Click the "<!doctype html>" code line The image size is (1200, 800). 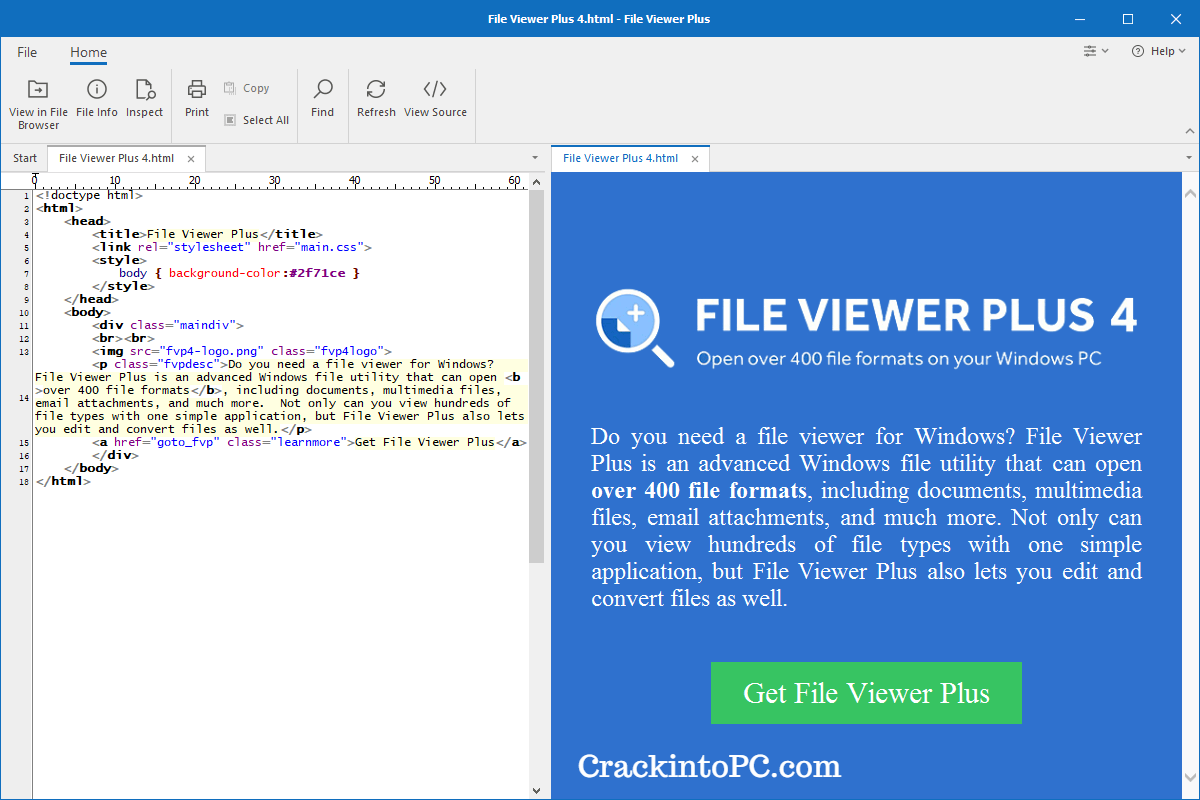click(x=89, y=195)
